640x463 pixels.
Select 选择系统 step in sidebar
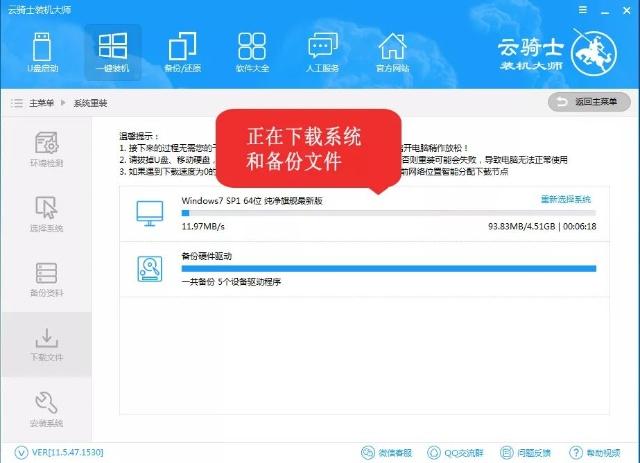(46, 214)
